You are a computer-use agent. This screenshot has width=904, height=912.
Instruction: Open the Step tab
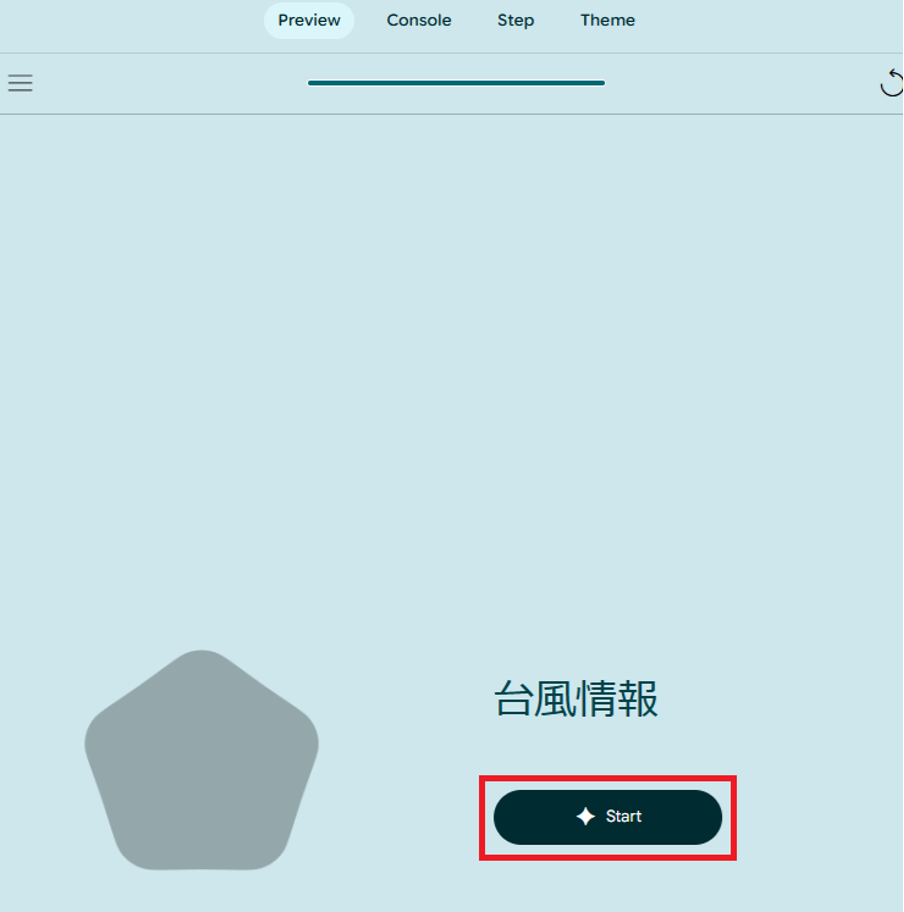click(515, 20)
